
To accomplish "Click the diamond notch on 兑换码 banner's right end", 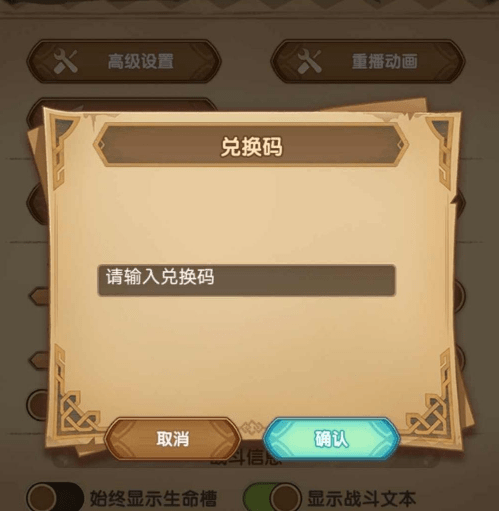I will (x=401, y=145).
